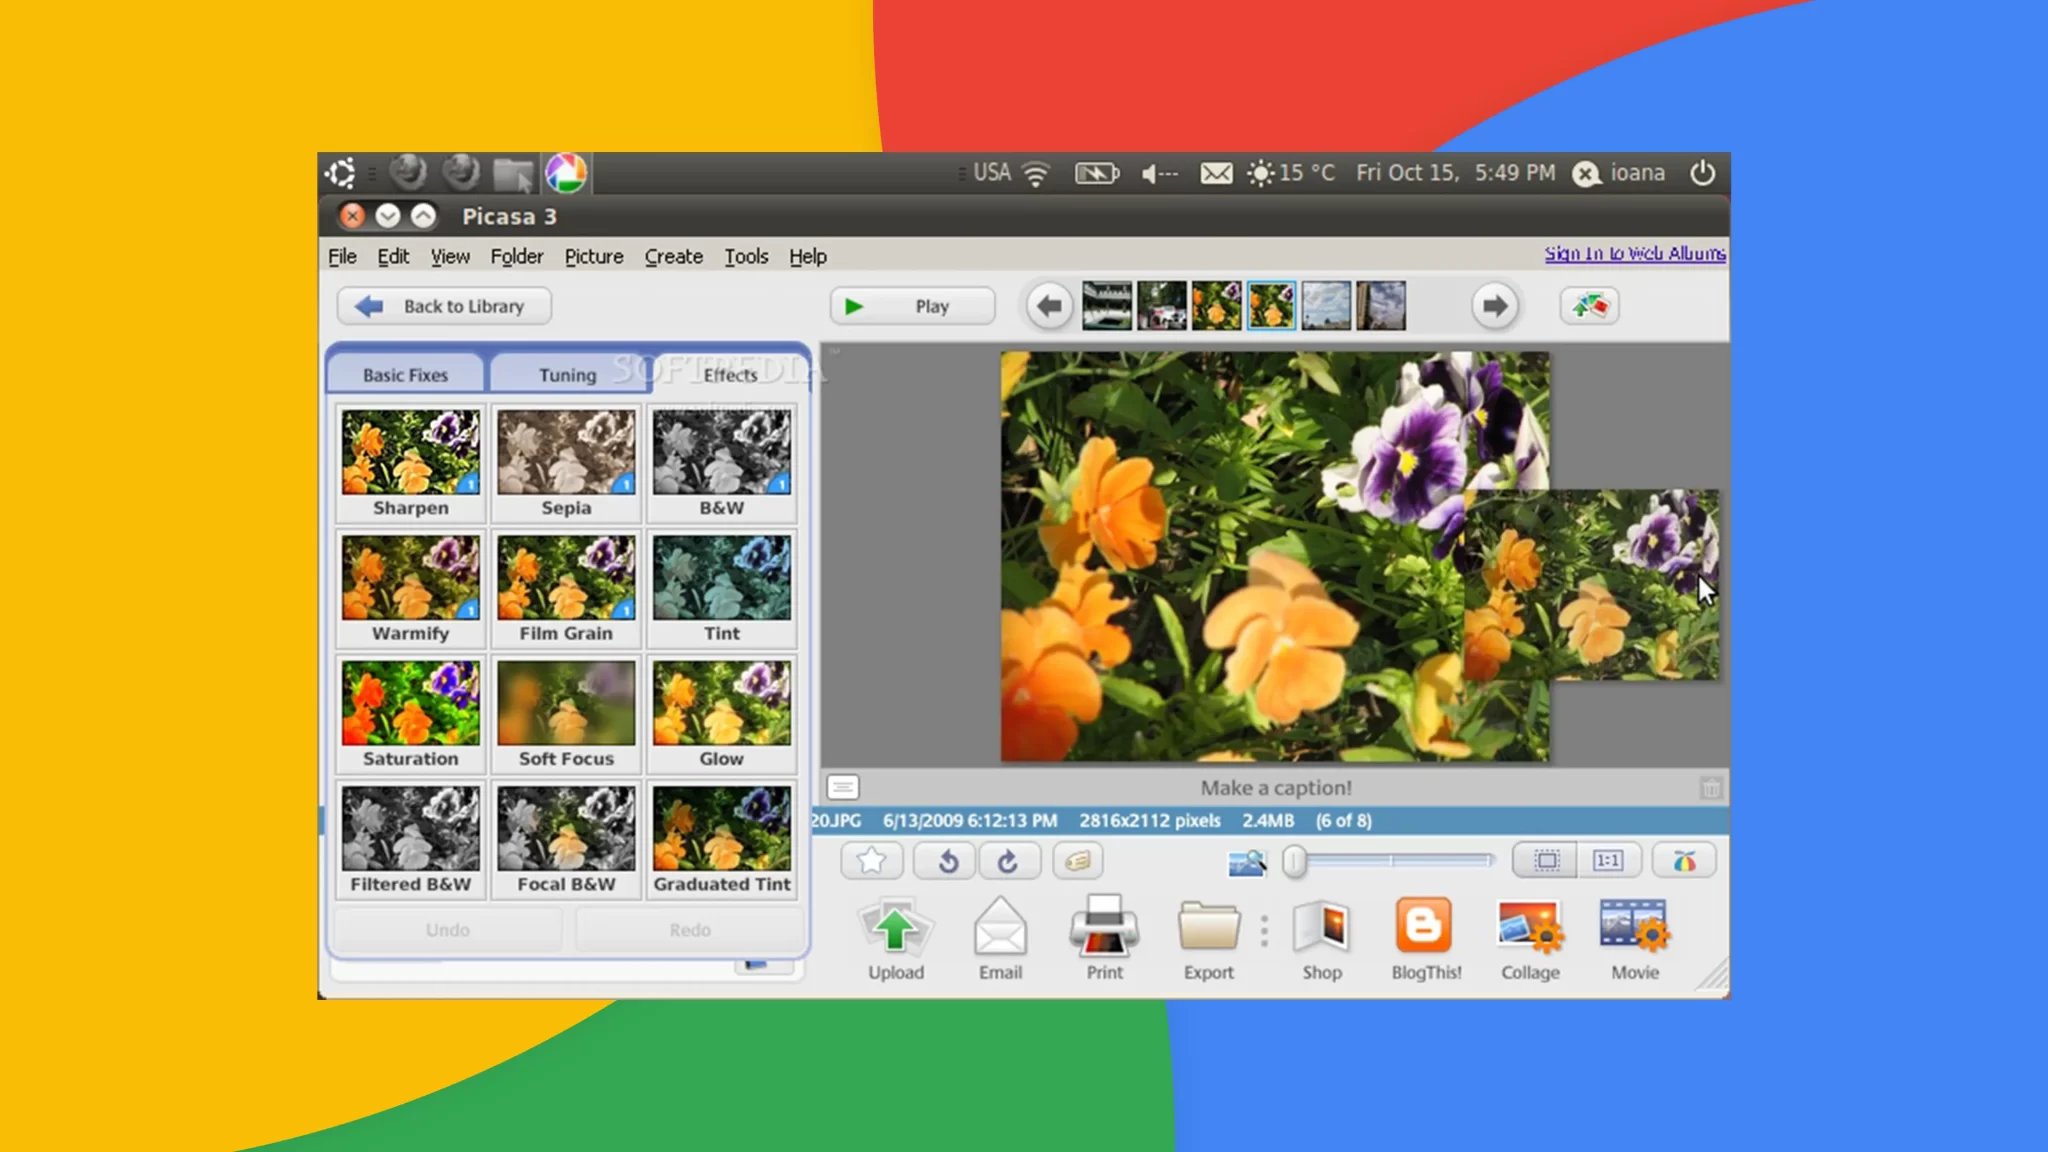Screen dimensions: 2048x1152
Task: Click the power session icon
Action: (1702, 173)
